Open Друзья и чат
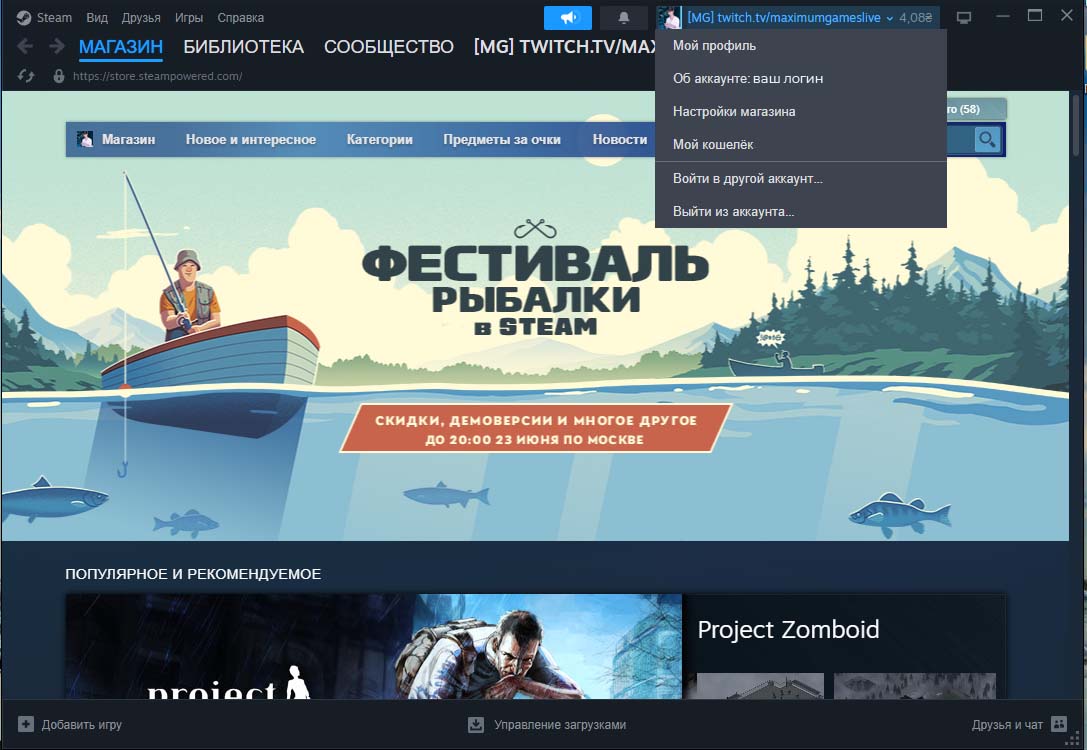Image resolution: width=1087 pixels, height=750 pixels. (1007, 724)
